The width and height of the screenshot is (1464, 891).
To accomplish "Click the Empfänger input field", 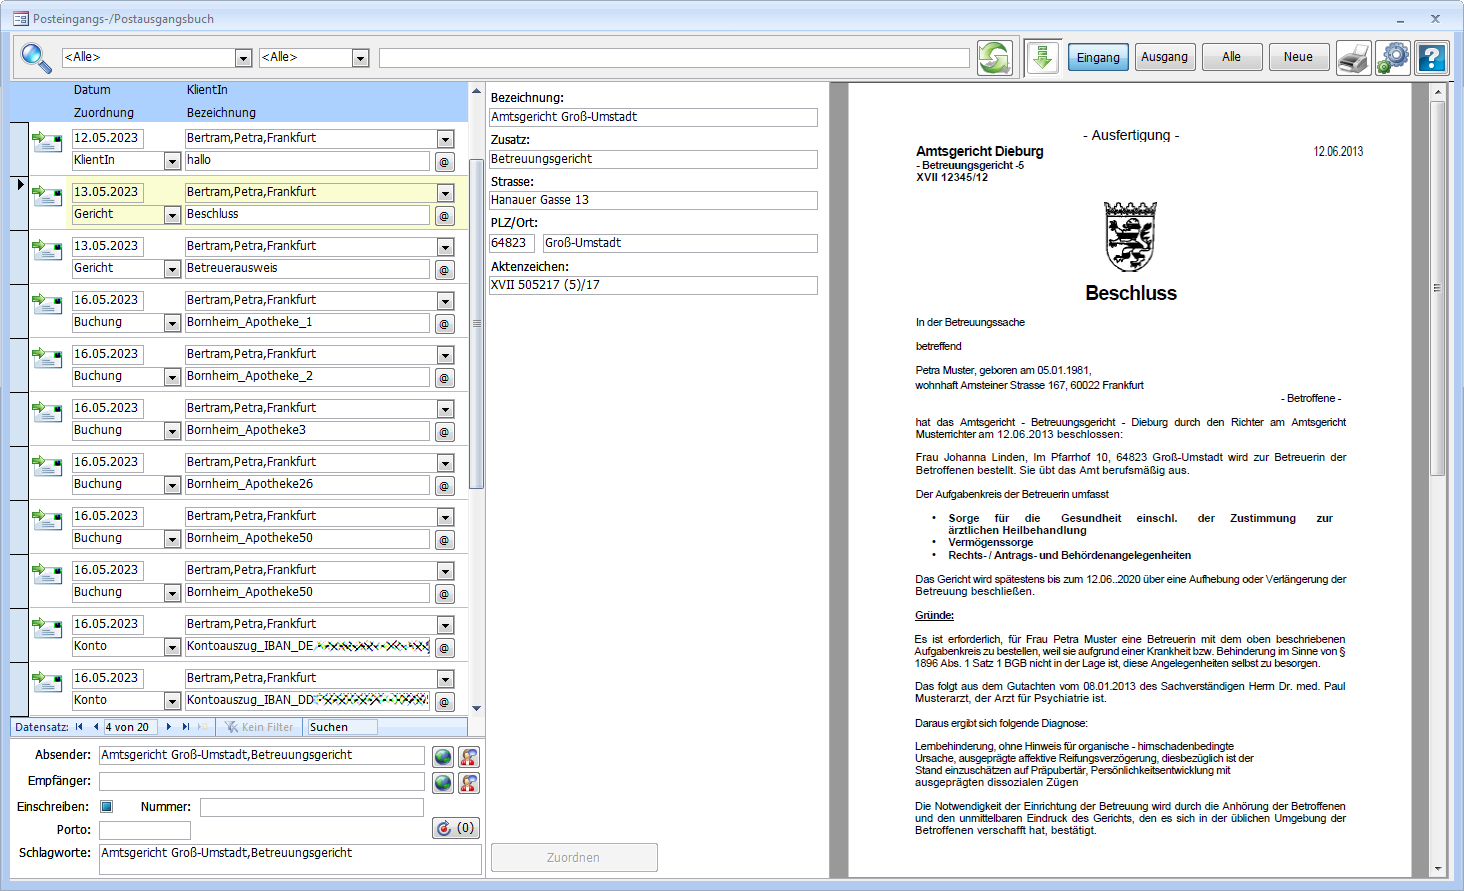I will click(x=262, y=781).
